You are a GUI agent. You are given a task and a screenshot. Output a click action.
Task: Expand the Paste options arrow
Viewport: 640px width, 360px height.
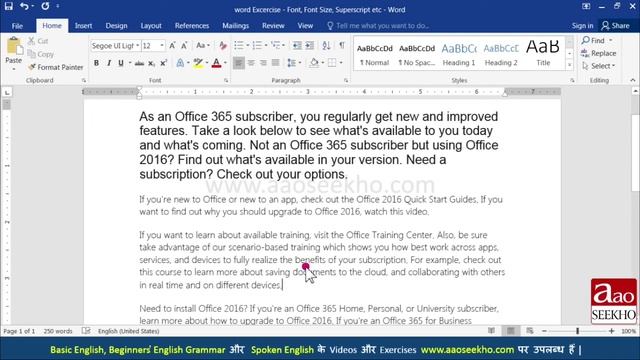[x=13, y=69]
